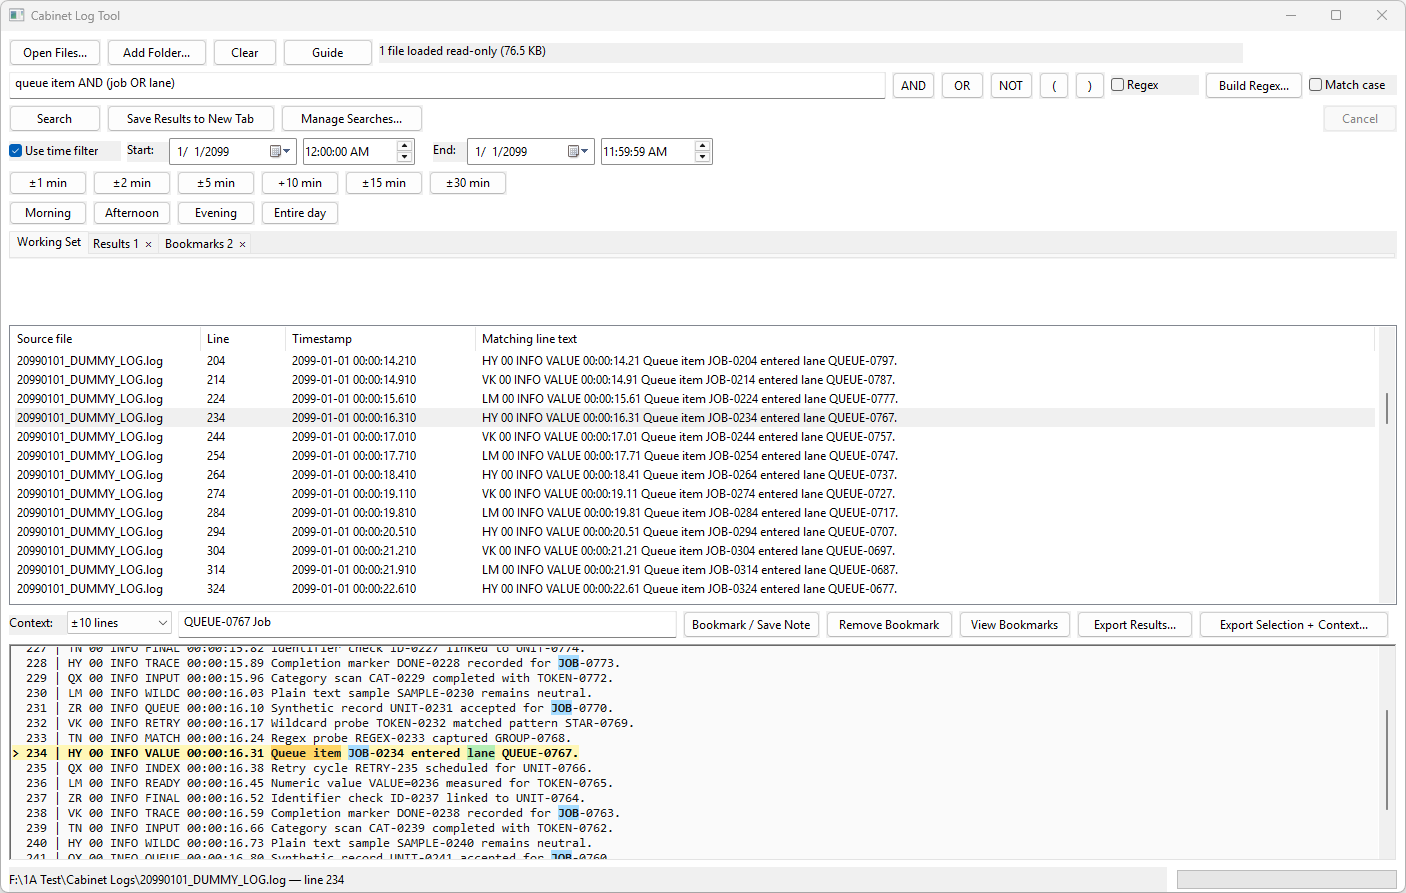1406x893 pixels.
Task: Increase the Start time spinner
Action: pos(405,146)
